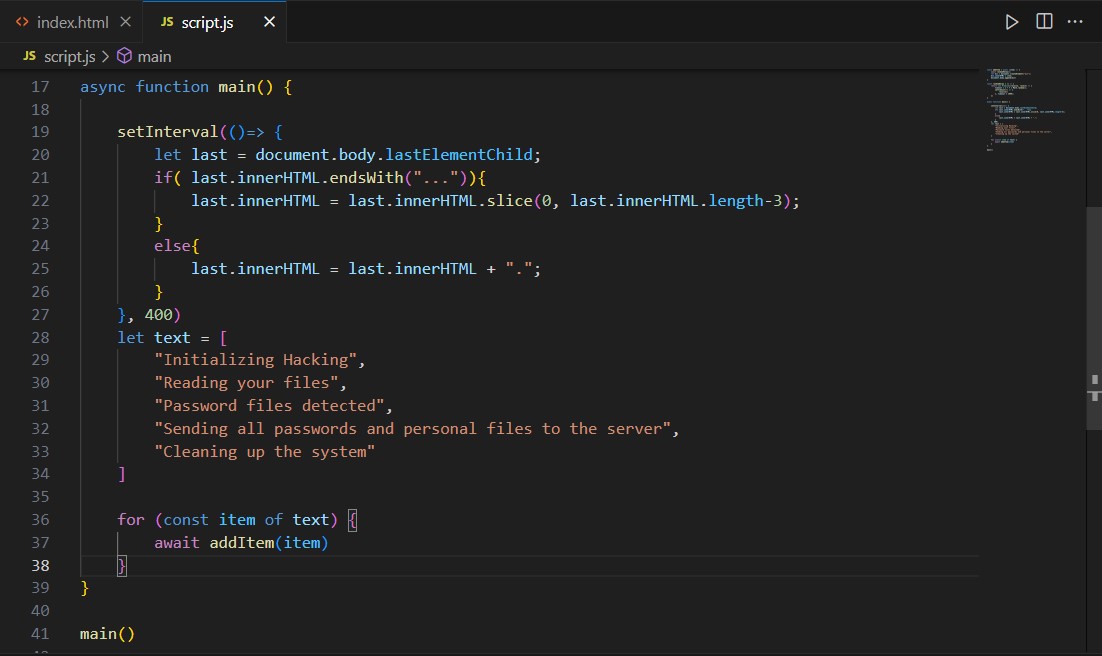Click the closing bracket on line 34
Viewport: 1102px width, 656px height.
click(x=122, y=474)
